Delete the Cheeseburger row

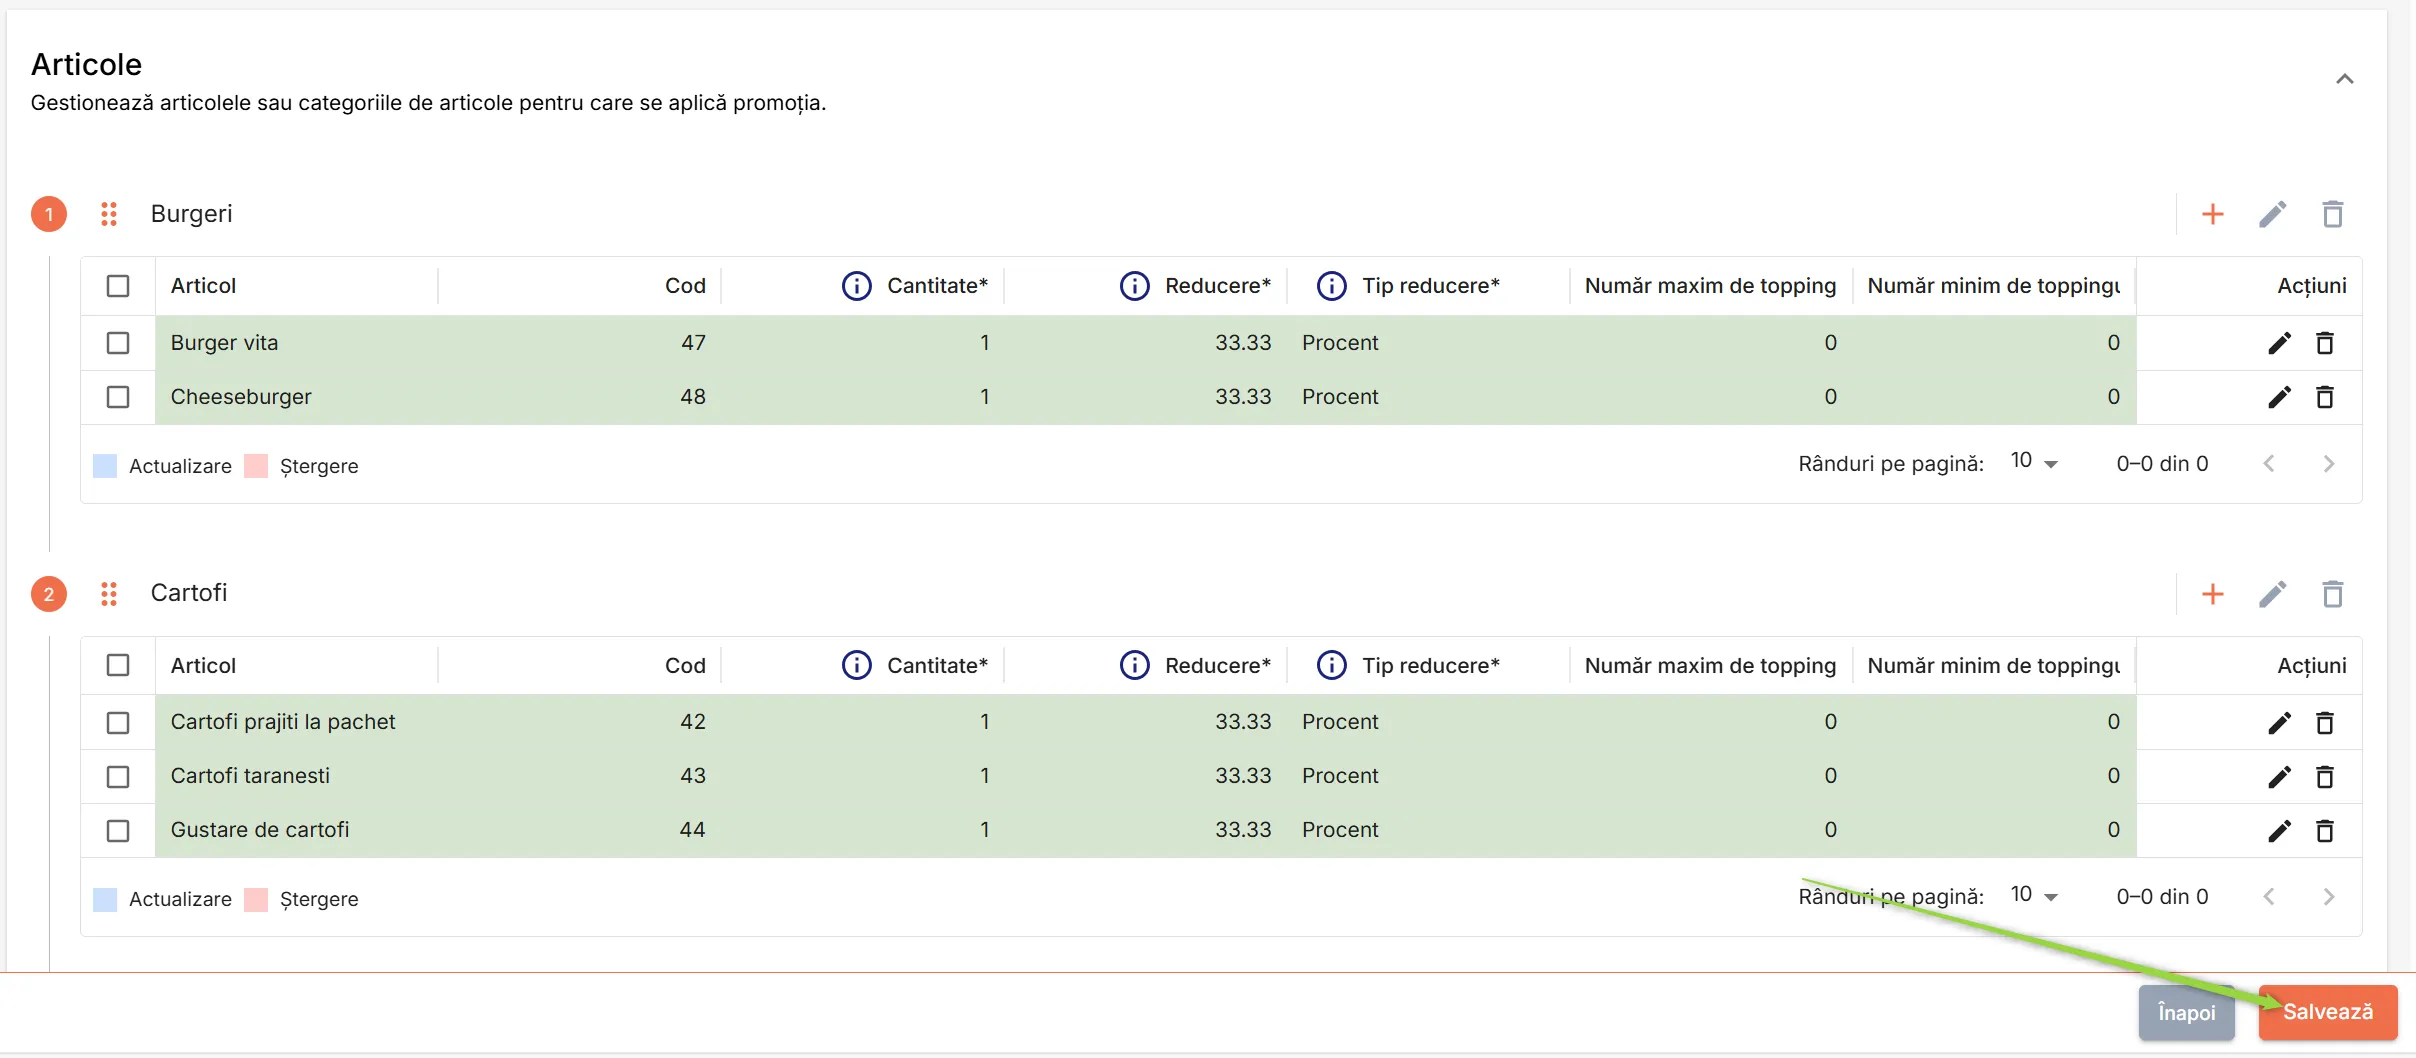[2325, 397]
